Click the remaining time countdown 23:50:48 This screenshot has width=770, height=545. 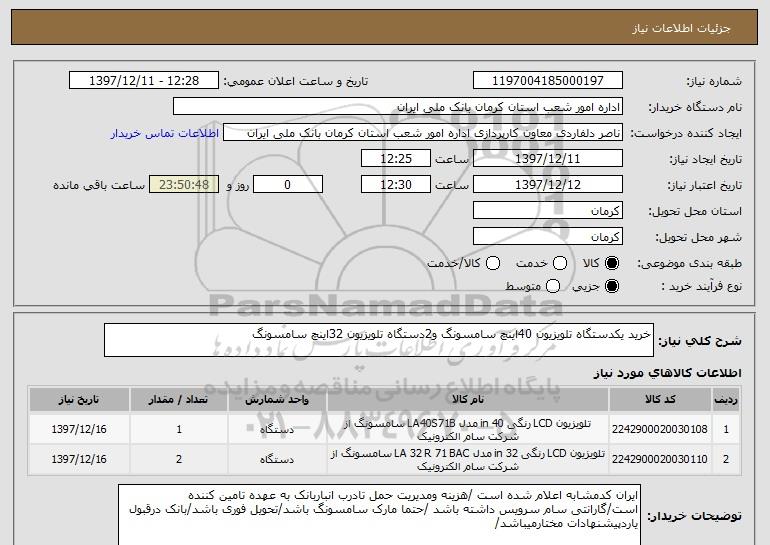pos(184,185)
